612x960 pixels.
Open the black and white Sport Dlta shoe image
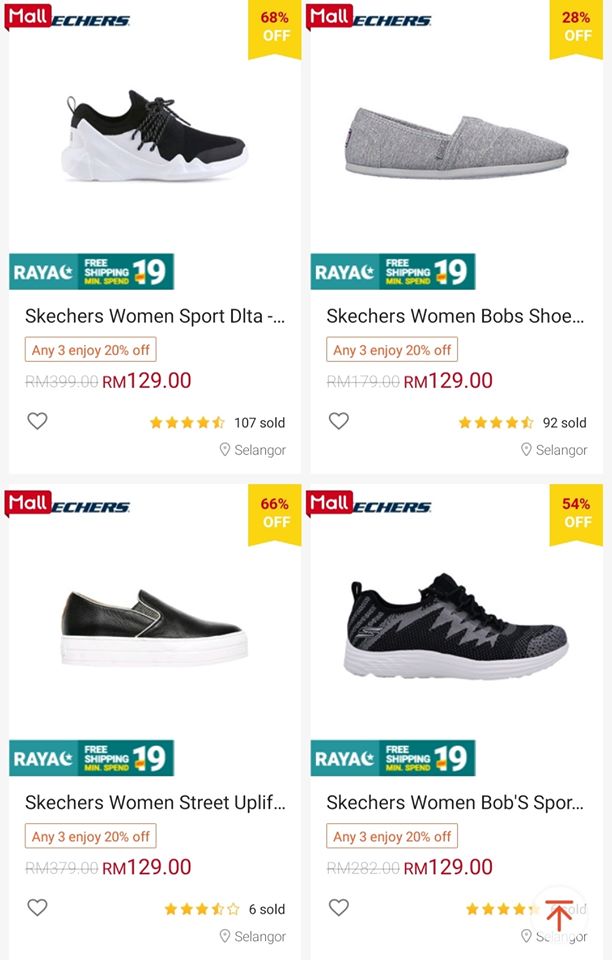coord(155,140)
